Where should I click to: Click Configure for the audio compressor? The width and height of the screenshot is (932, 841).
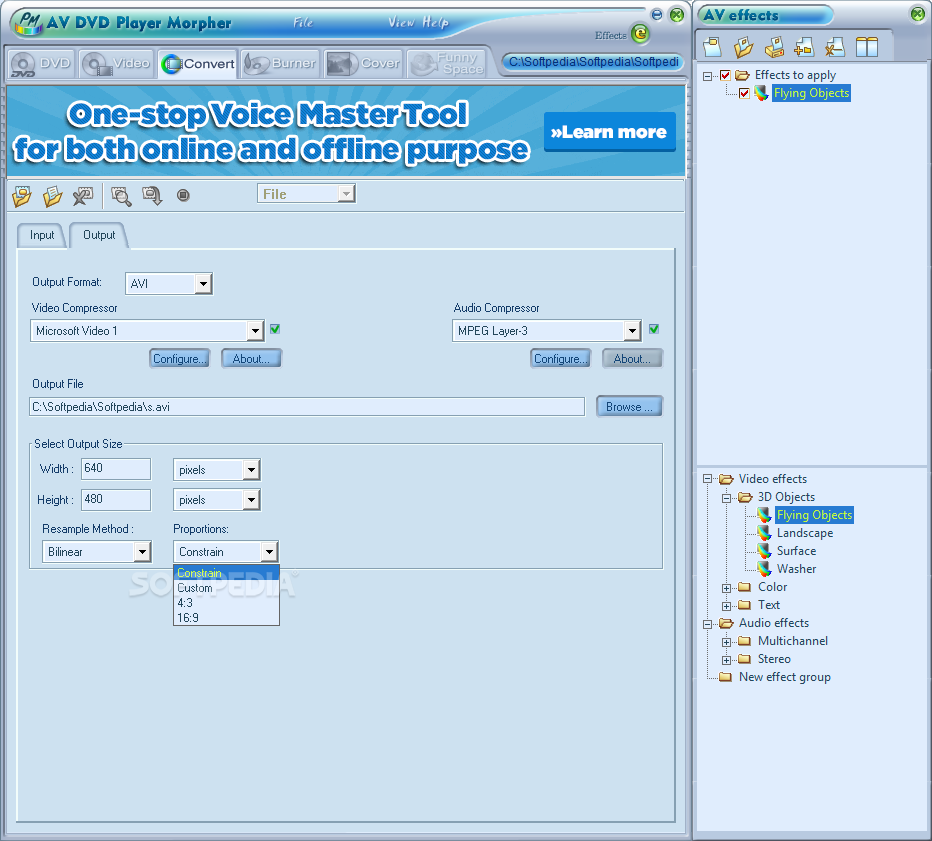[x=561, y=358]
